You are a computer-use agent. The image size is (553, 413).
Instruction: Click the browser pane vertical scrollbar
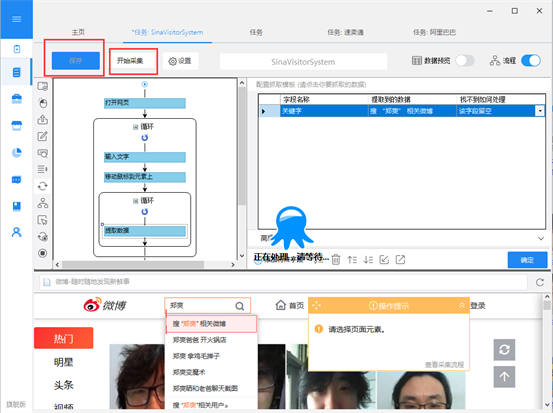click(x=547, y=305)
